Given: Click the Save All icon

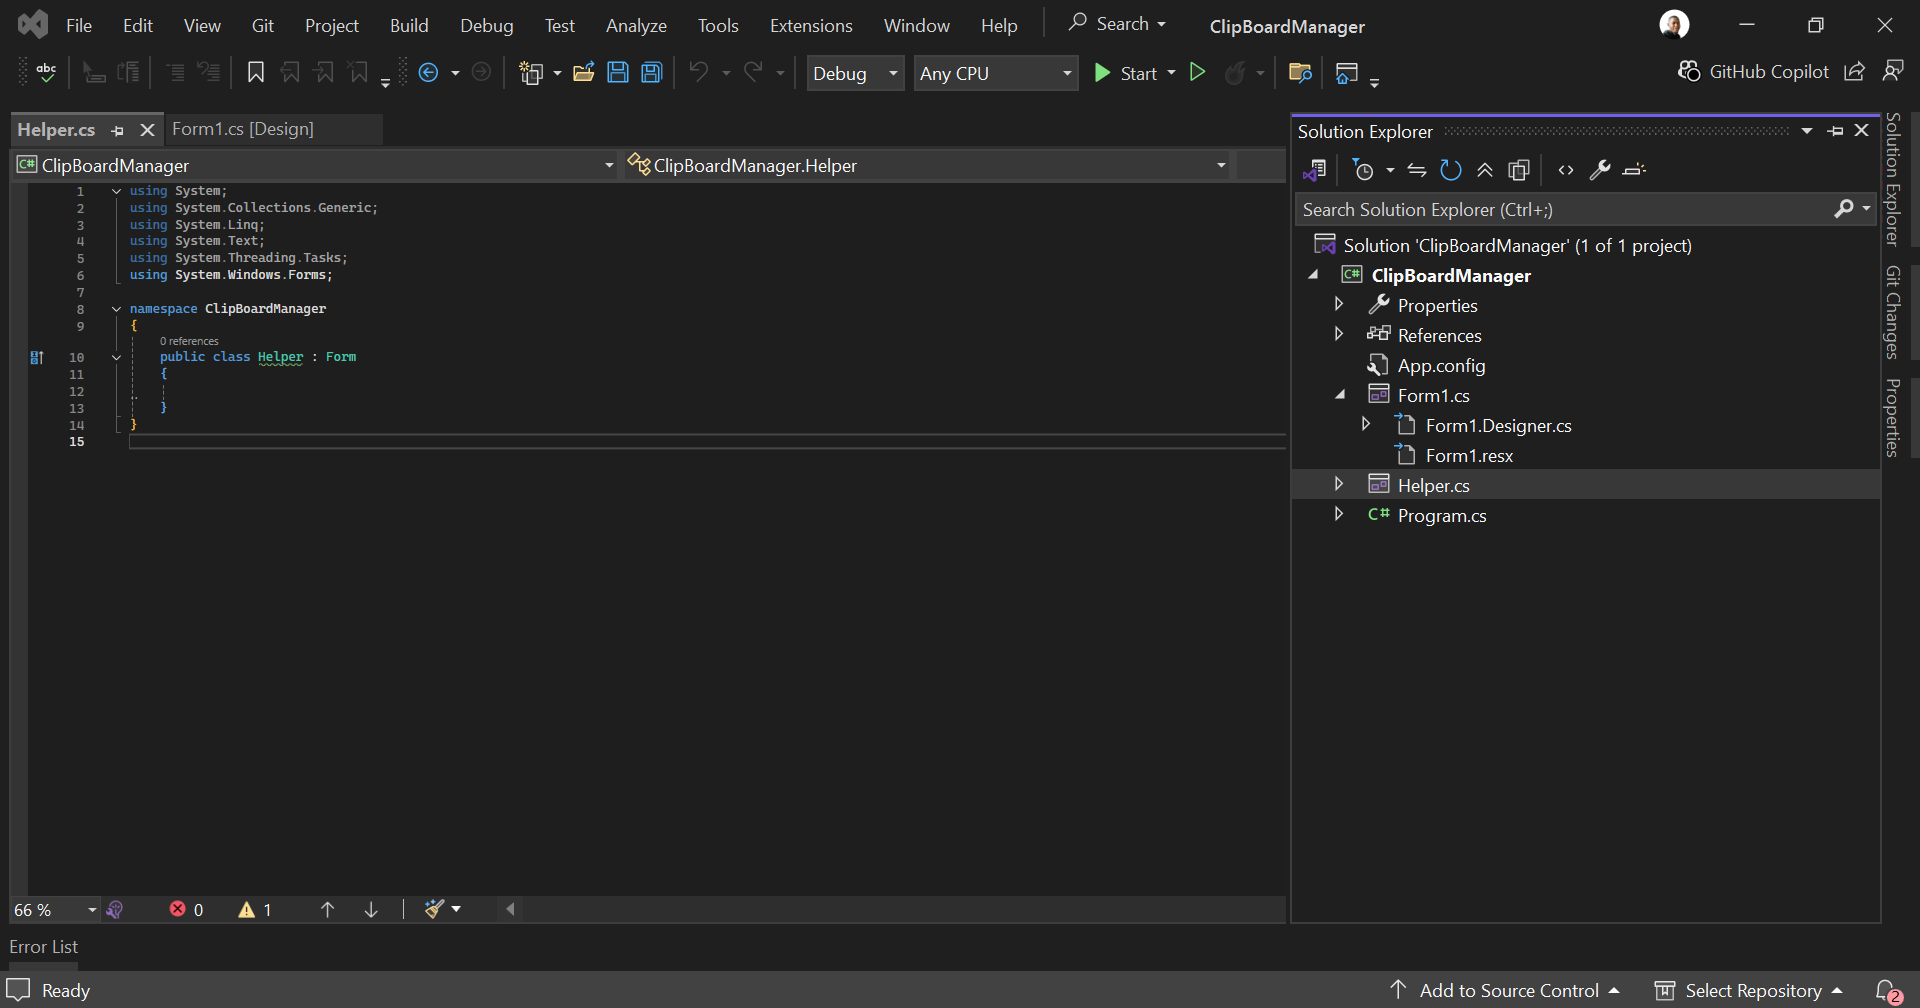Looking at the screenshot, I should click(652, 72).
